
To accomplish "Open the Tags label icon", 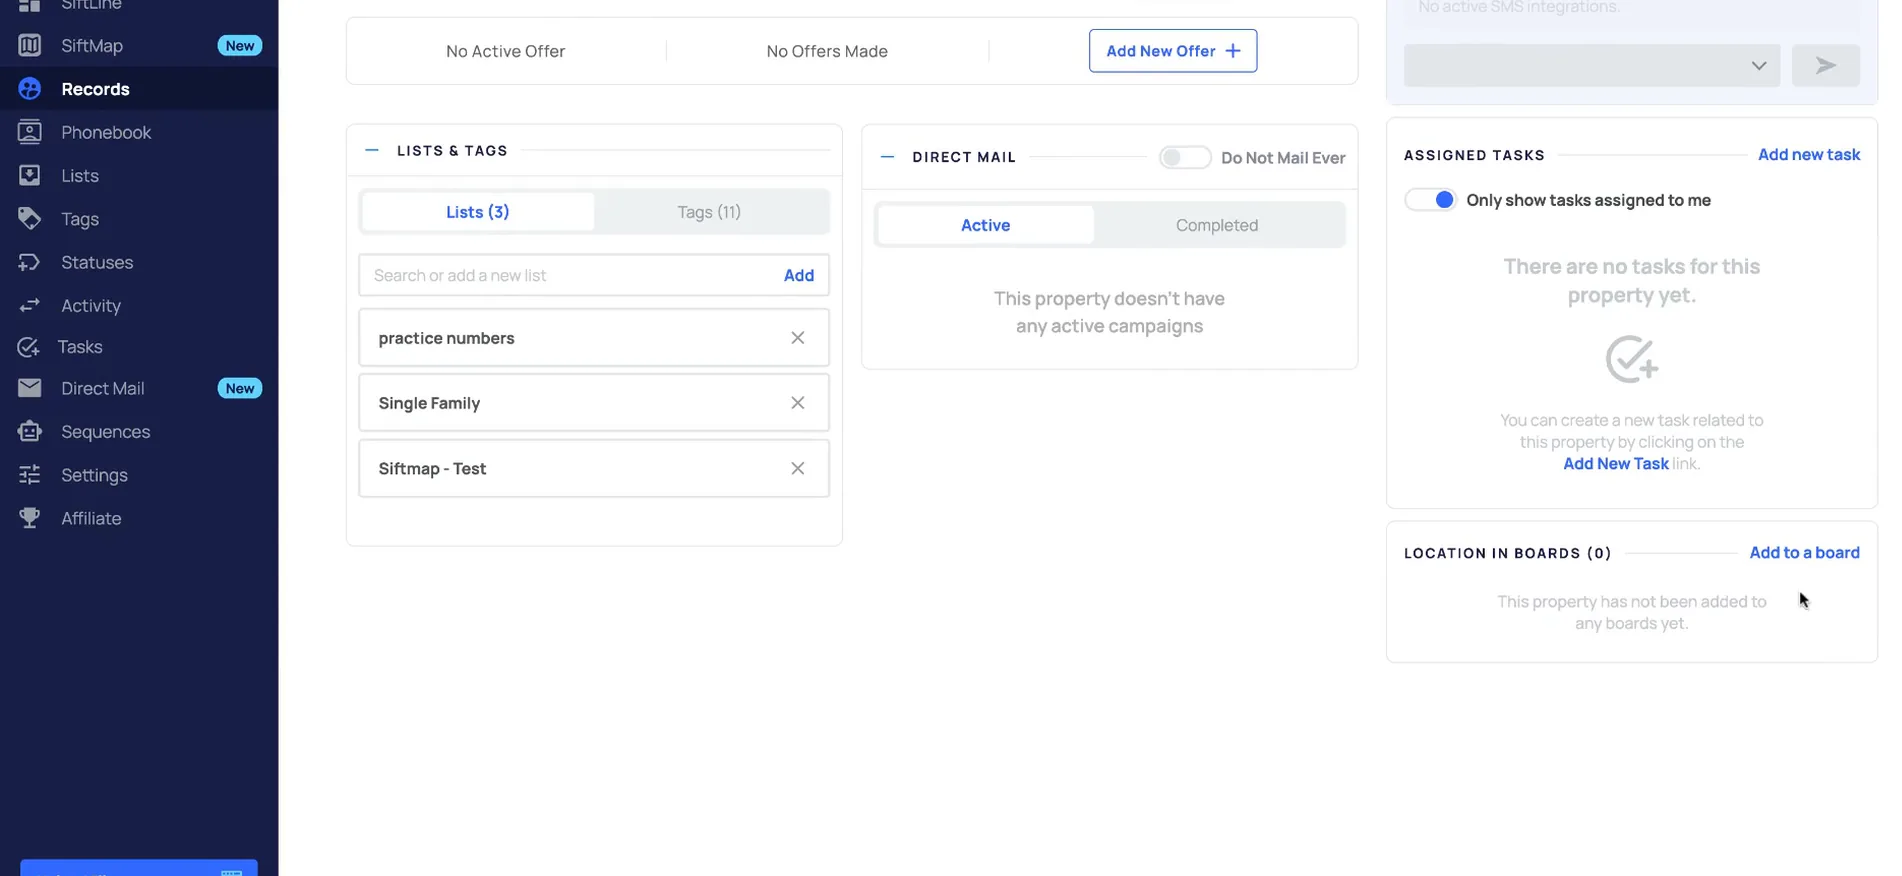I will point(30,219).
